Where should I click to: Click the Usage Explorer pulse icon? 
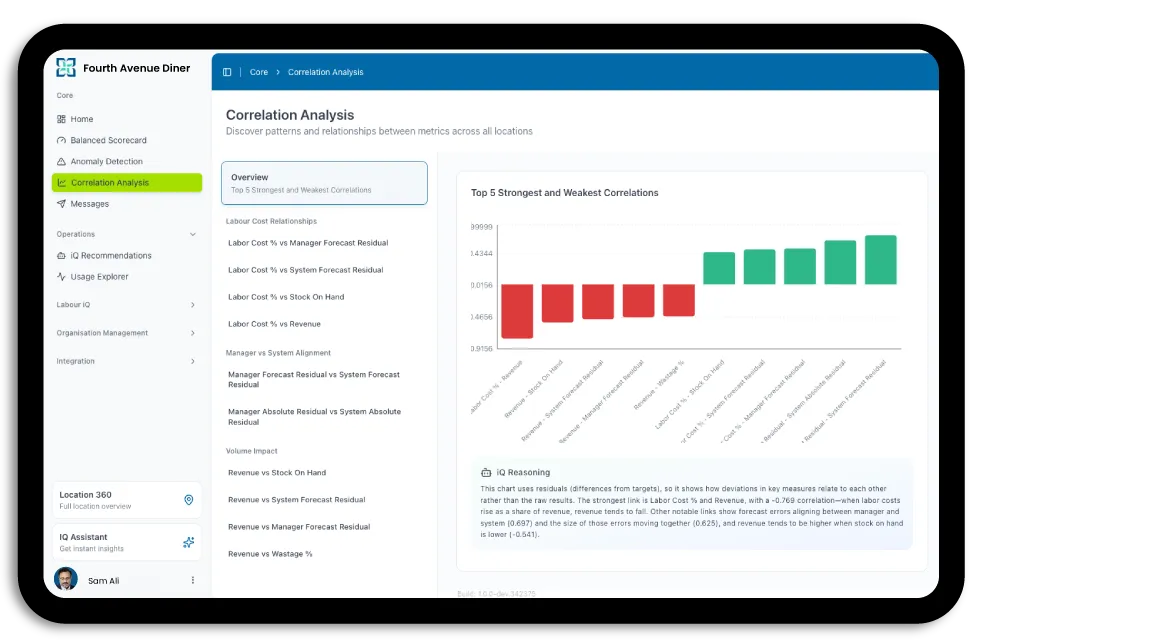coord(61,277)
